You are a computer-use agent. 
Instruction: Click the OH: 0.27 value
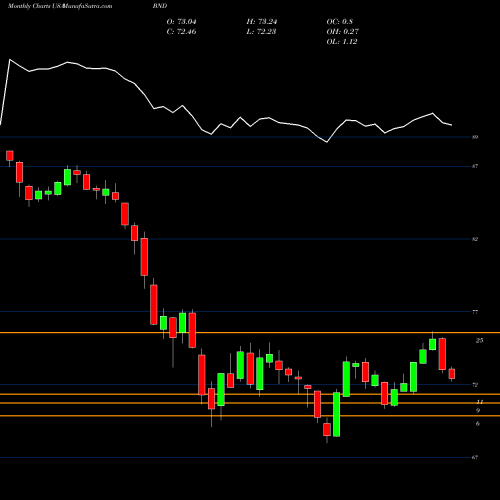pos(343,32)
